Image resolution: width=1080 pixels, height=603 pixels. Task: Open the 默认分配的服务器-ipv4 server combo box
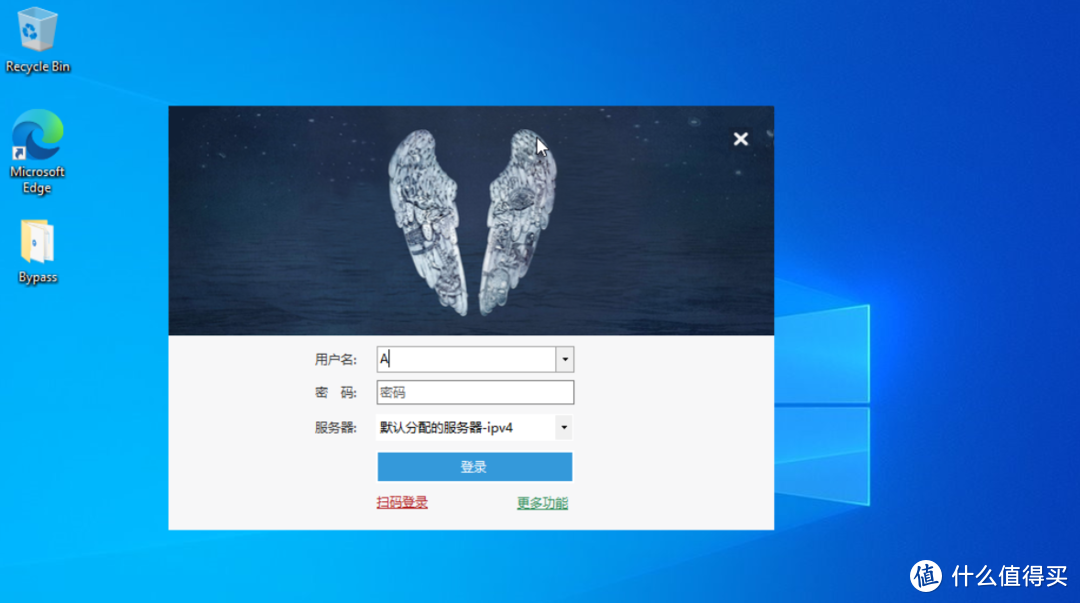pyautogui.click(x=465, y=428)
